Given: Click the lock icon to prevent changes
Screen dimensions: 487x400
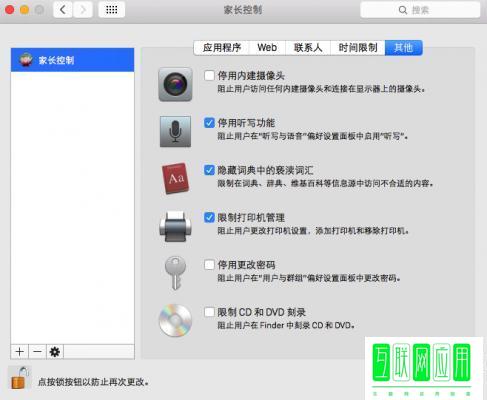Looking at the screenshot, I should pos(19,378).
